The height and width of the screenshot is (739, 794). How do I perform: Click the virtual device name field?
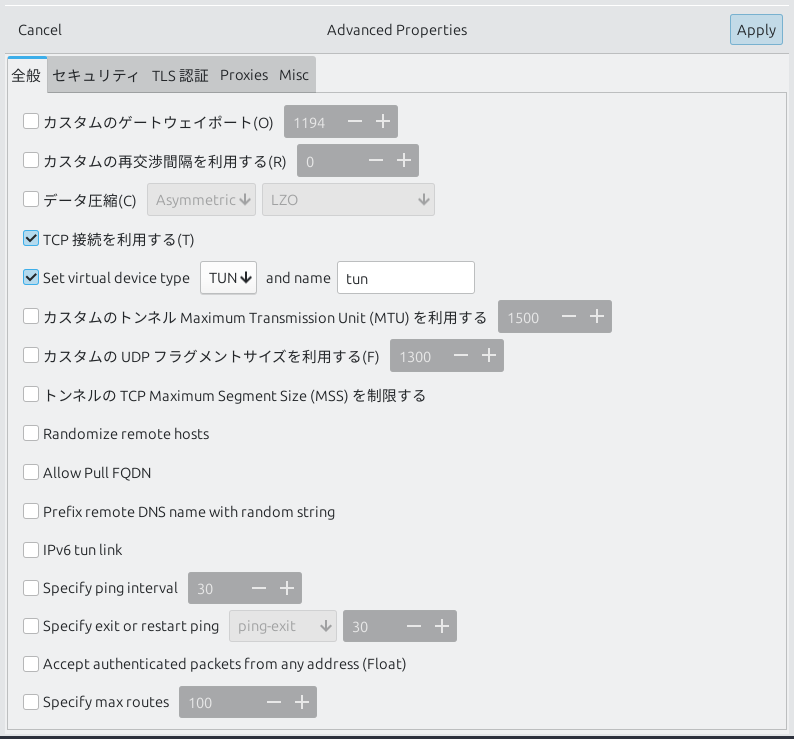406,278
